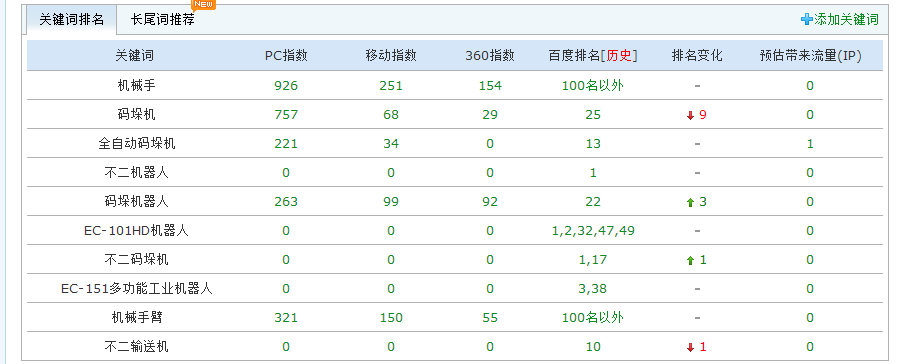This screenshot has height=364, width=900.
Task: Click 360 index value 29
Action: [x=490, y=115]
